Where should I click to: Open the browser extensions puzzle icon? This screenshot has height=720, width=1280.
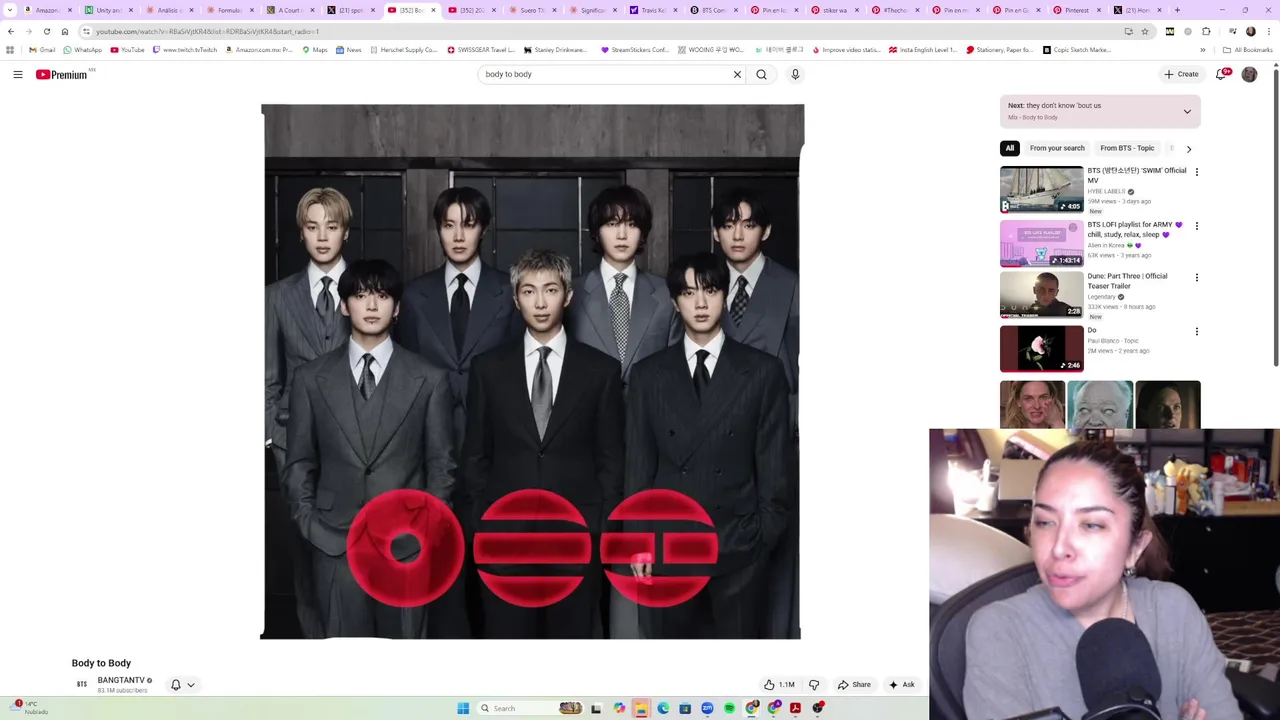pos(1206,32)
